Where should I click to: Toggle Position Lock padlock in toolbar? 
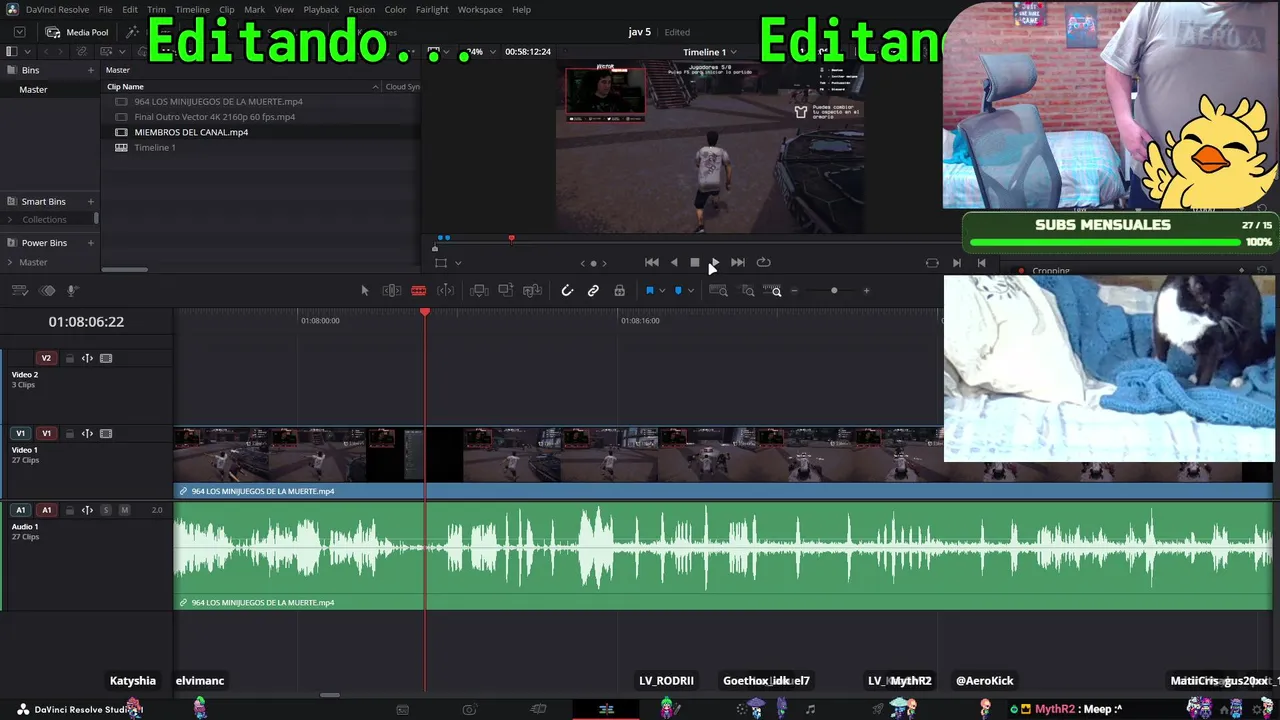click(x=620, y=291)
